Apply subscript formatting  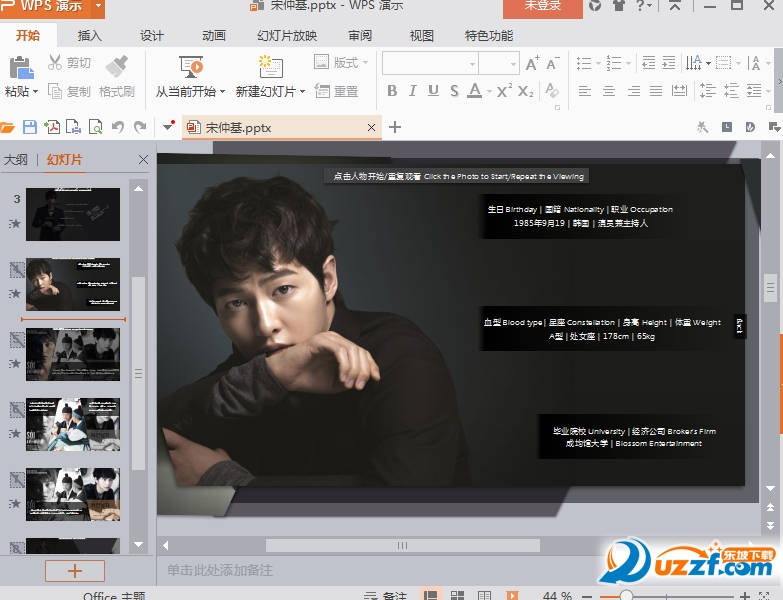point(525,91)
